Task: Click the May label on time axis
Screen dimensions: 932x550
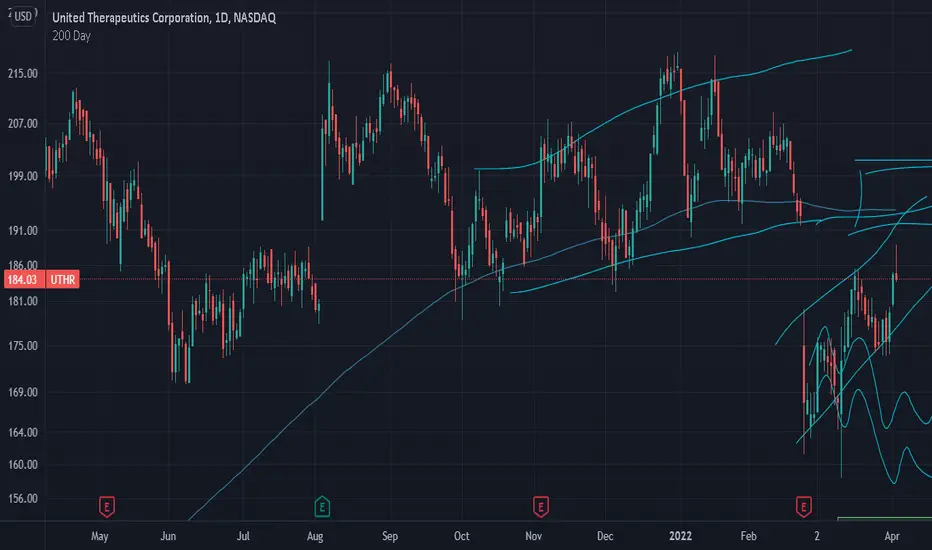Action: [x=100, y=536]
